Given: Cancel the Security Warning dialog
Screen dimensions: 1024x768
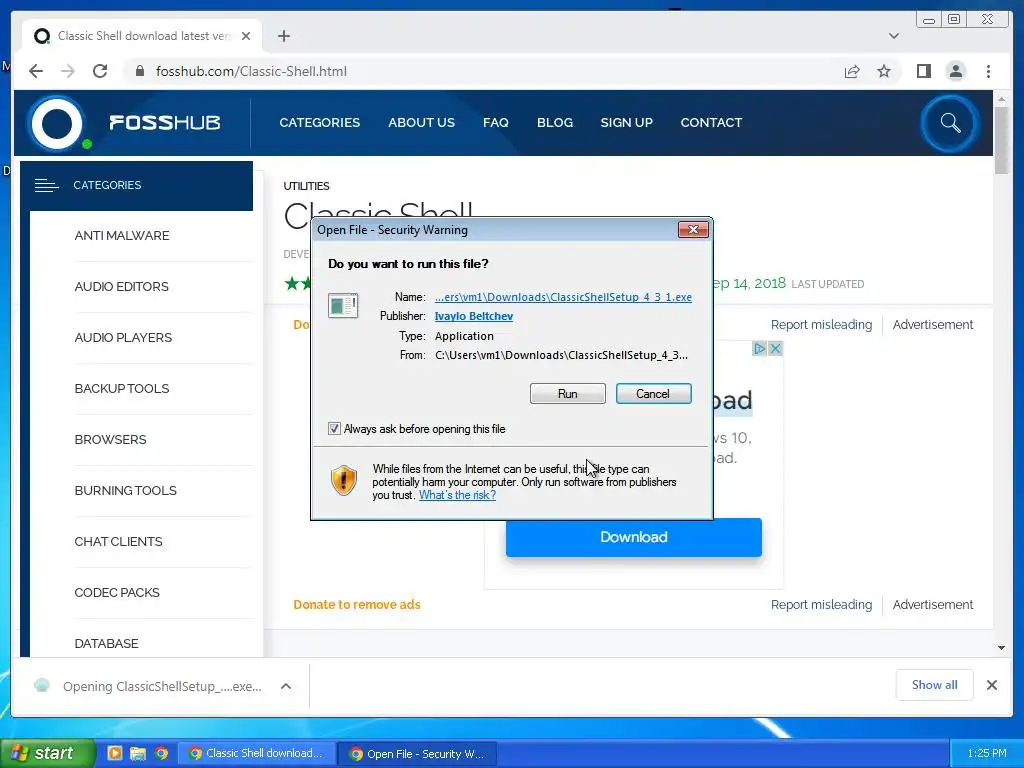Looking at the screenshot, I should pos(653,394).
